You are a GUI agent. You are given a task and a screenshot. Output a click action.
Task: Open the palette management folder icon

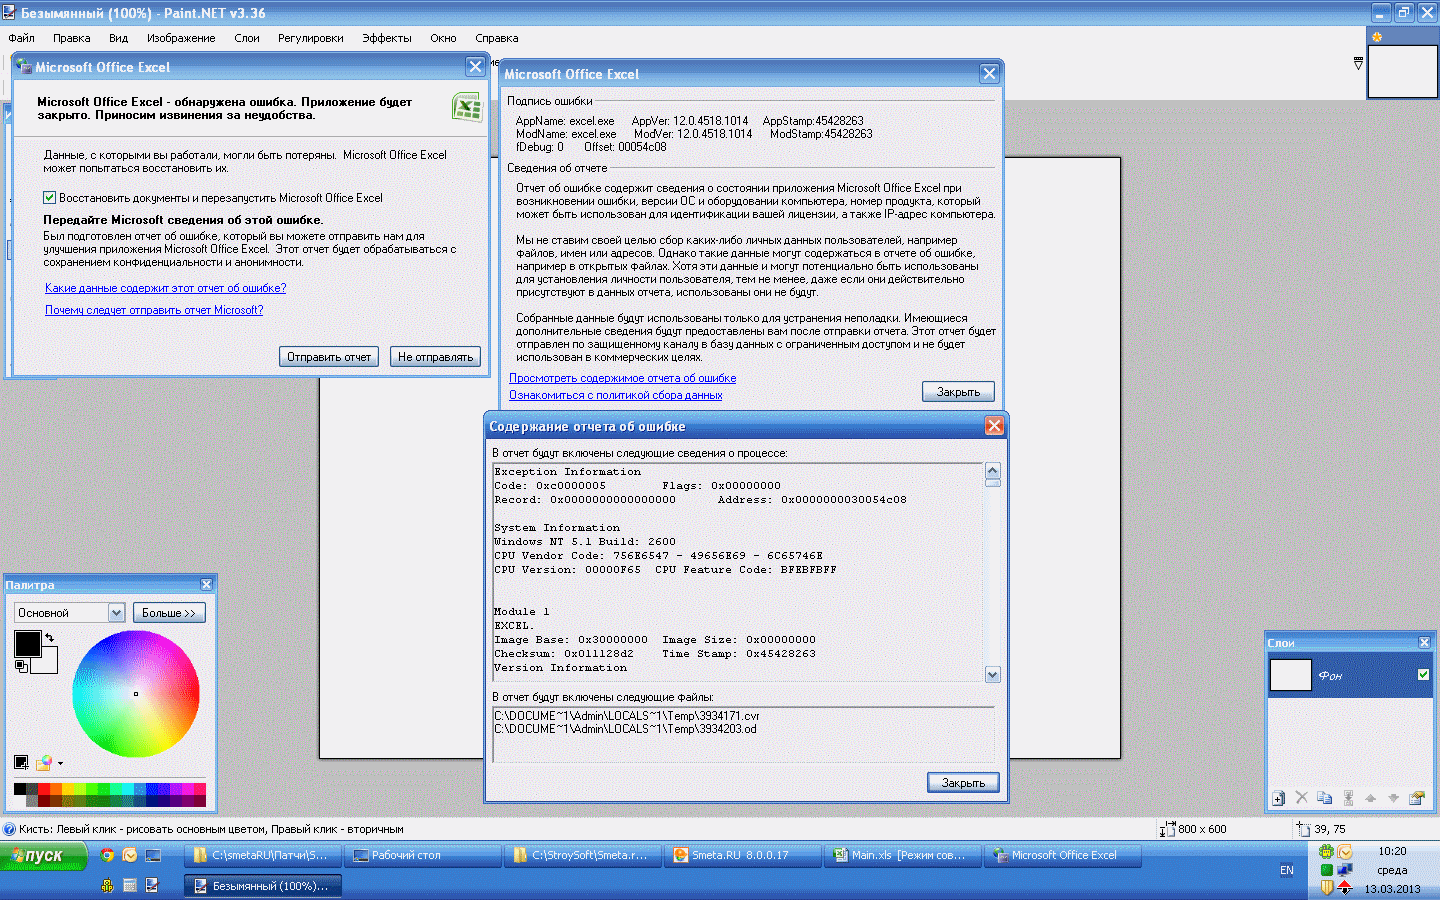point(43,763)
